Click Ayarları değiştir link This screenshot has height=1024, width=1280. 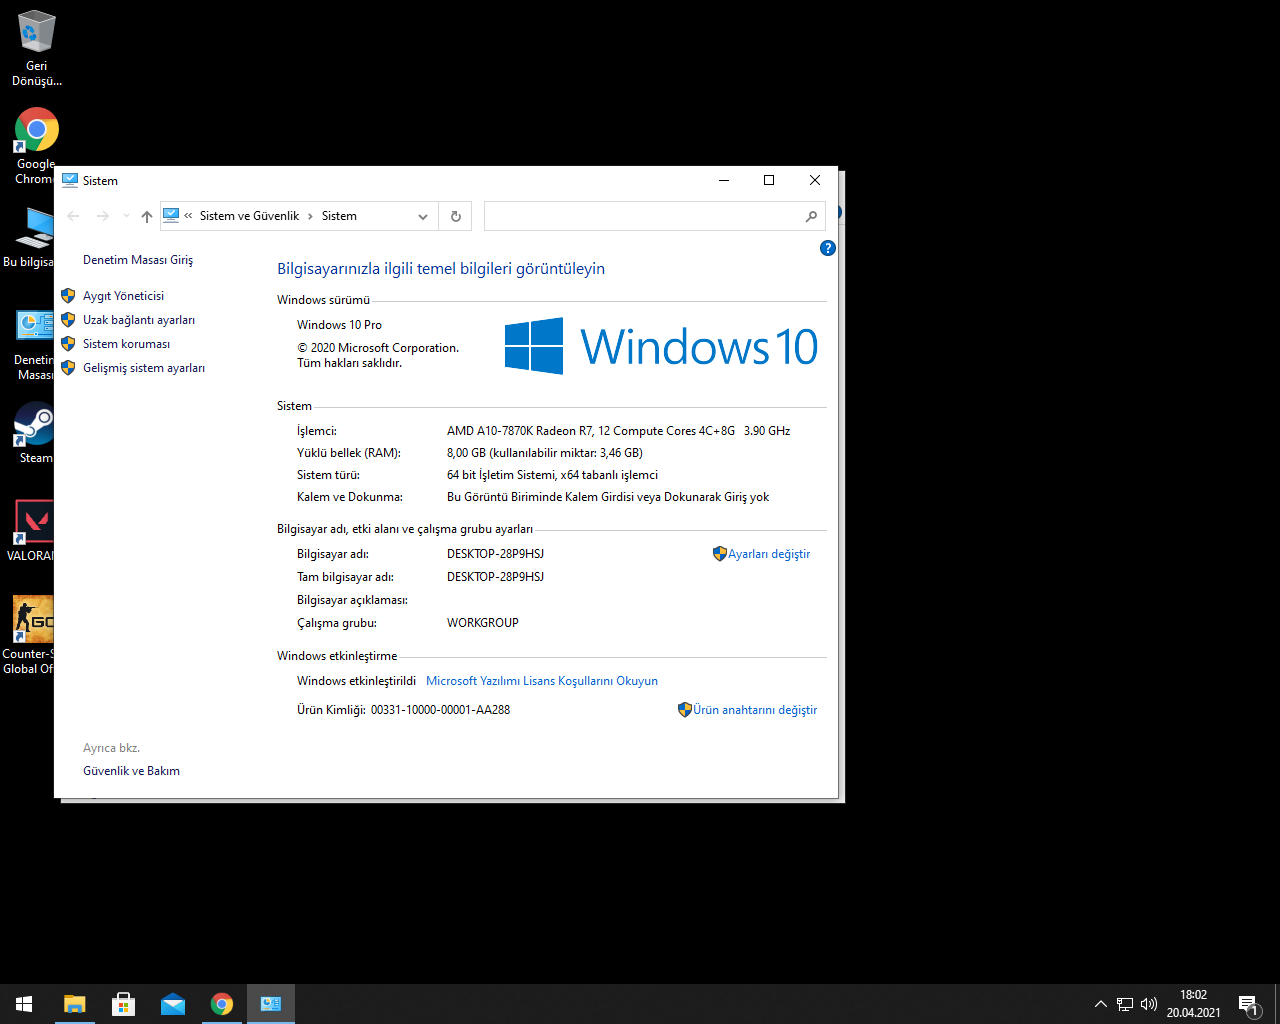[x=769, y=554]
